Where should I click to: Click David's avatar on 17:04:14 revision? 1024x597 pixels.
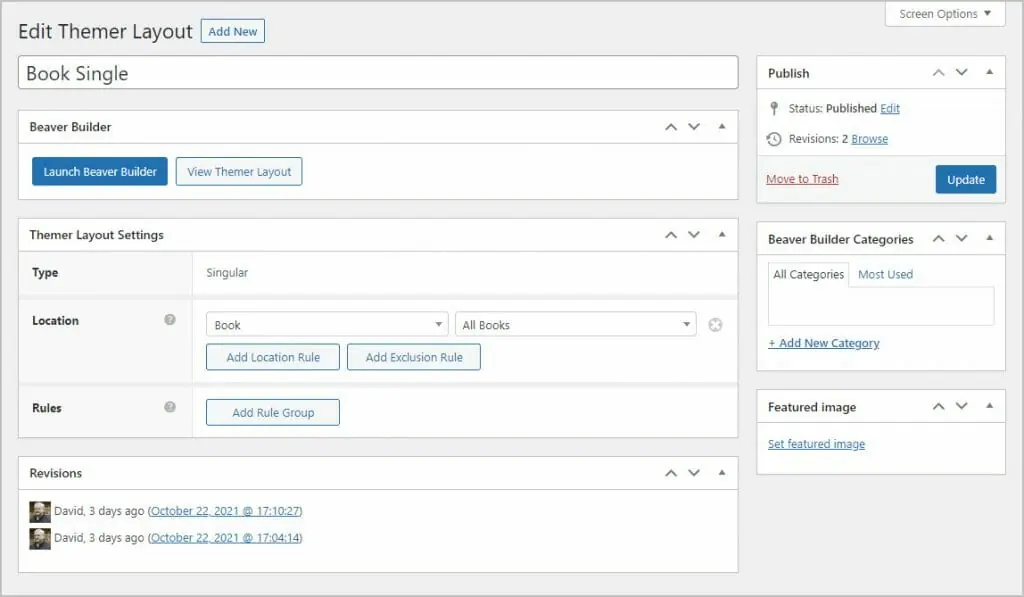coord(40,538)
